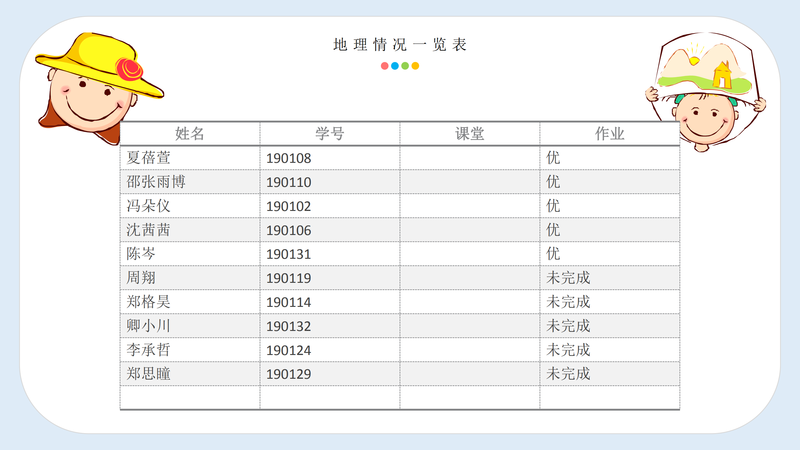
Task: Click student number 190131
Action: pyautogui.click(x=289, y=254)
